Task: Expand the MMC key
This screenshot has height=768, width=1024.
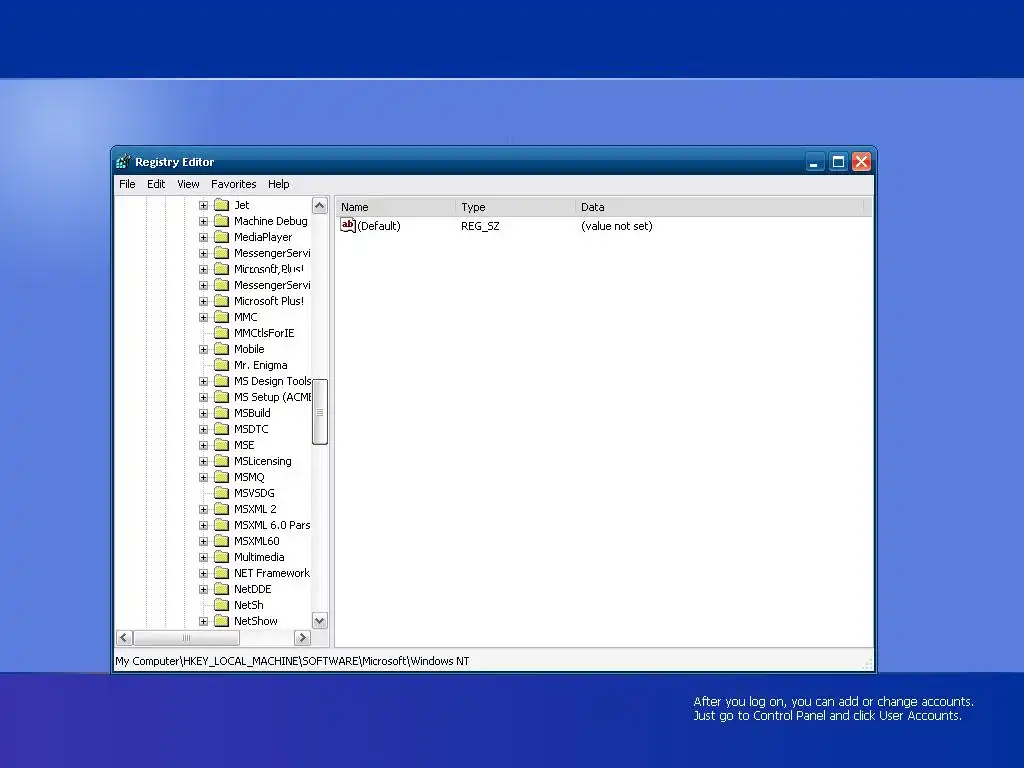Action: pos(204,317)
